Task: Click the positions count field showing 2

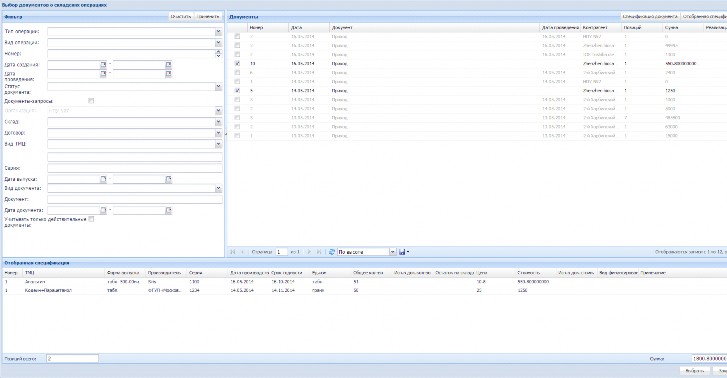Action: click(72, 359)
